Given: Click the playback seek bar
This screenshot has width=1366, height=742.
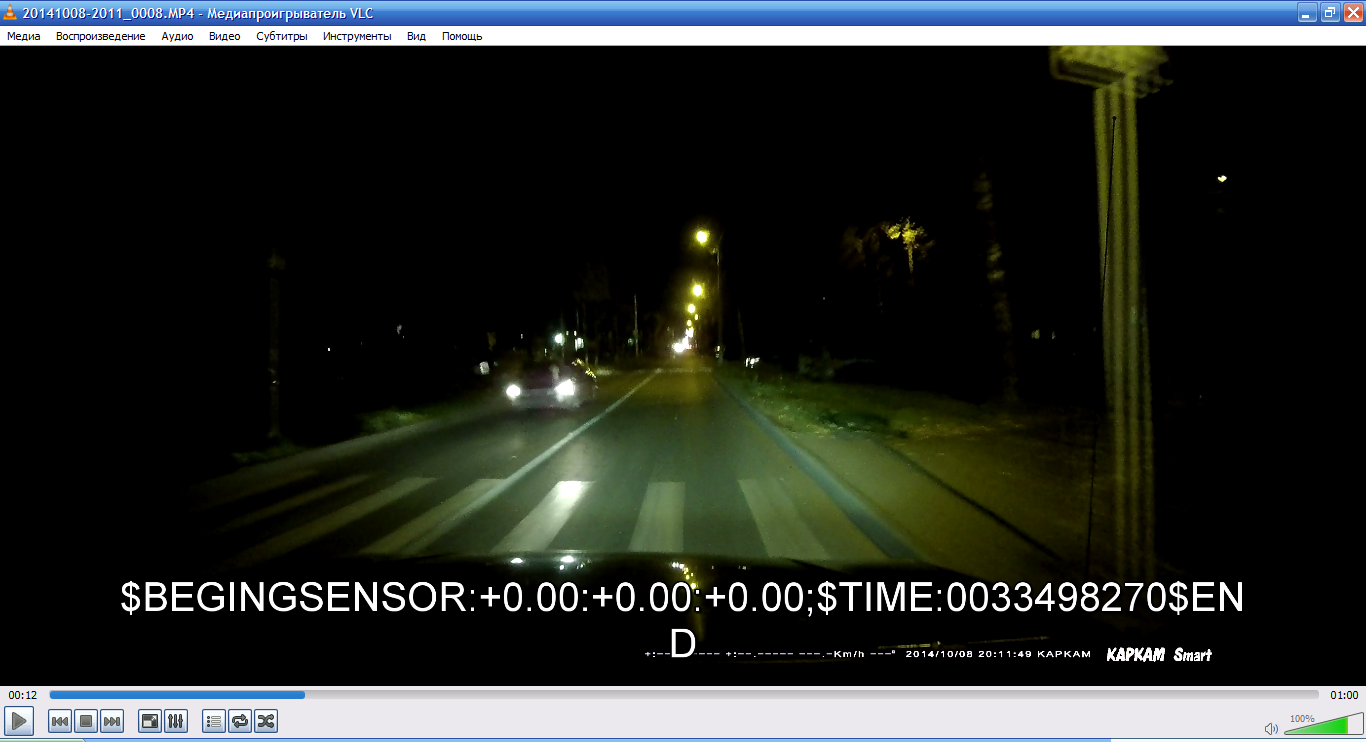Looking at the screenshot, I should pyautogui.click(x=683, y=695).
